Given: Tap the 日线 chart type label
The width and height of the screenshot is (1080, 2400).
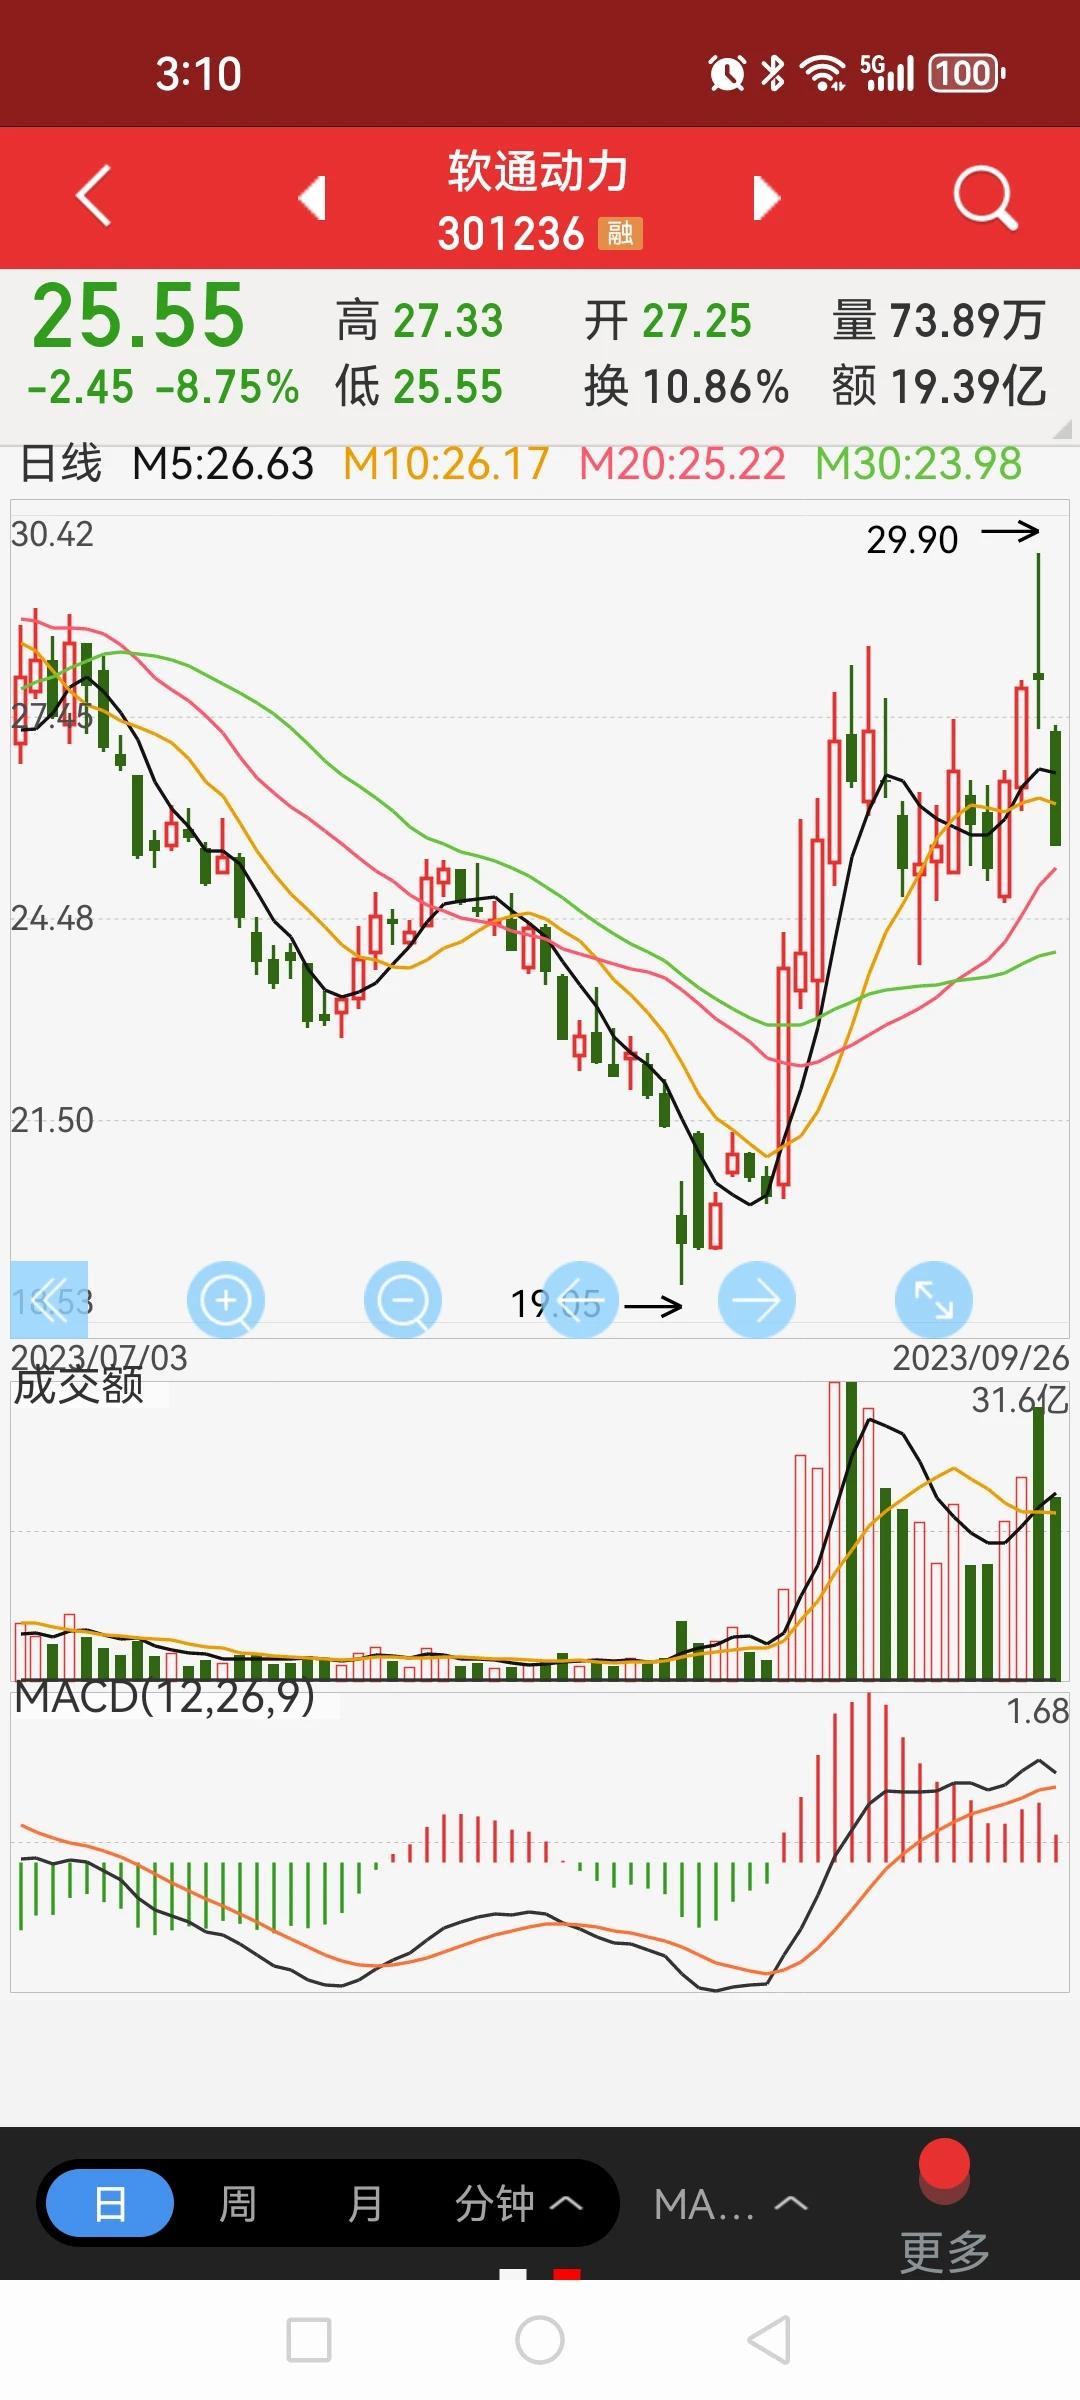Looking at the screenshot, I should pyautogui.click(x=61, y=464).
